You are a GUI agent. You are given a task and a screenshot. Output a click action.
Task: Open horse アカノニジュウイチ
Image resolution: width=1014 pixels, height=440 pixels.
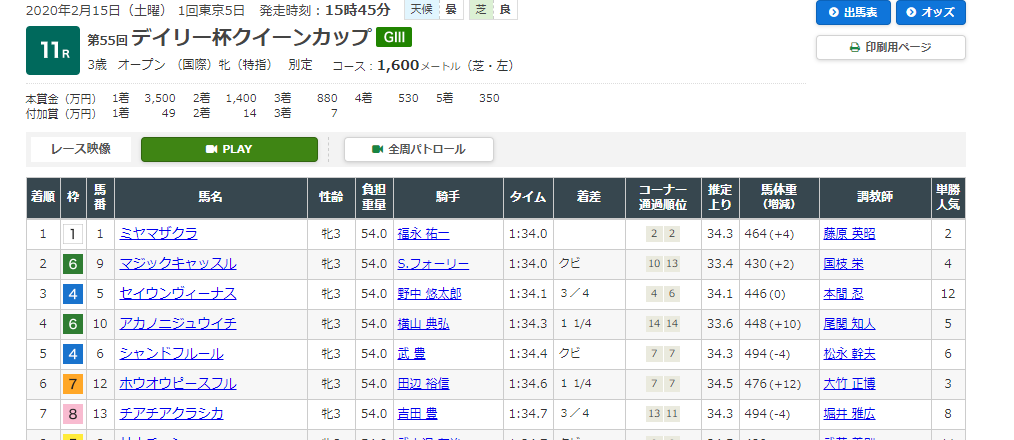coord(178,324)
